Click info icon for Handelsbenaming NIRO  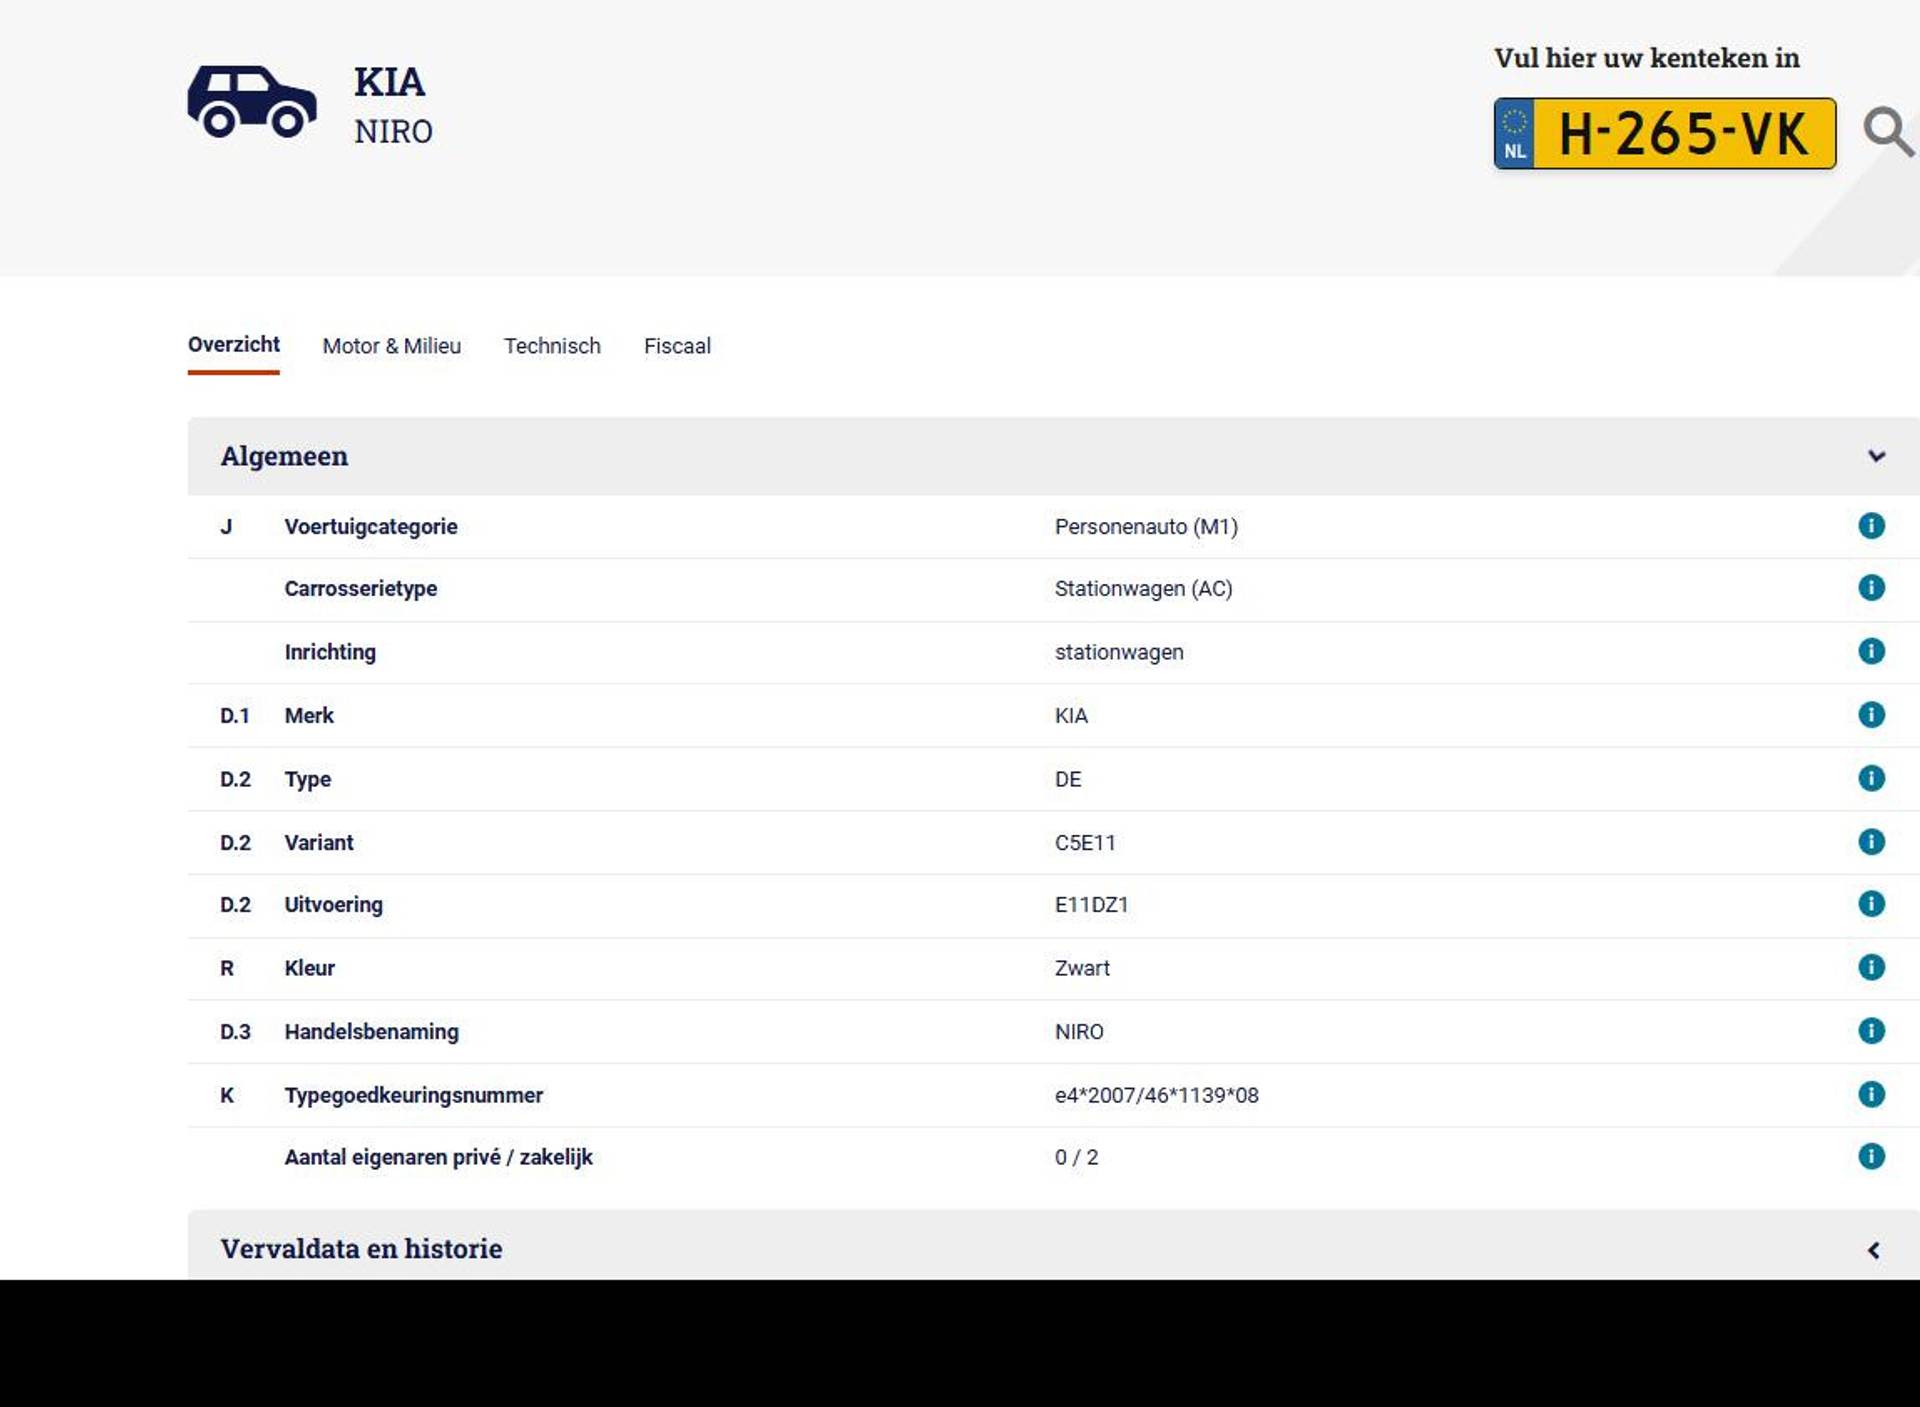tap(1871, 1031)
